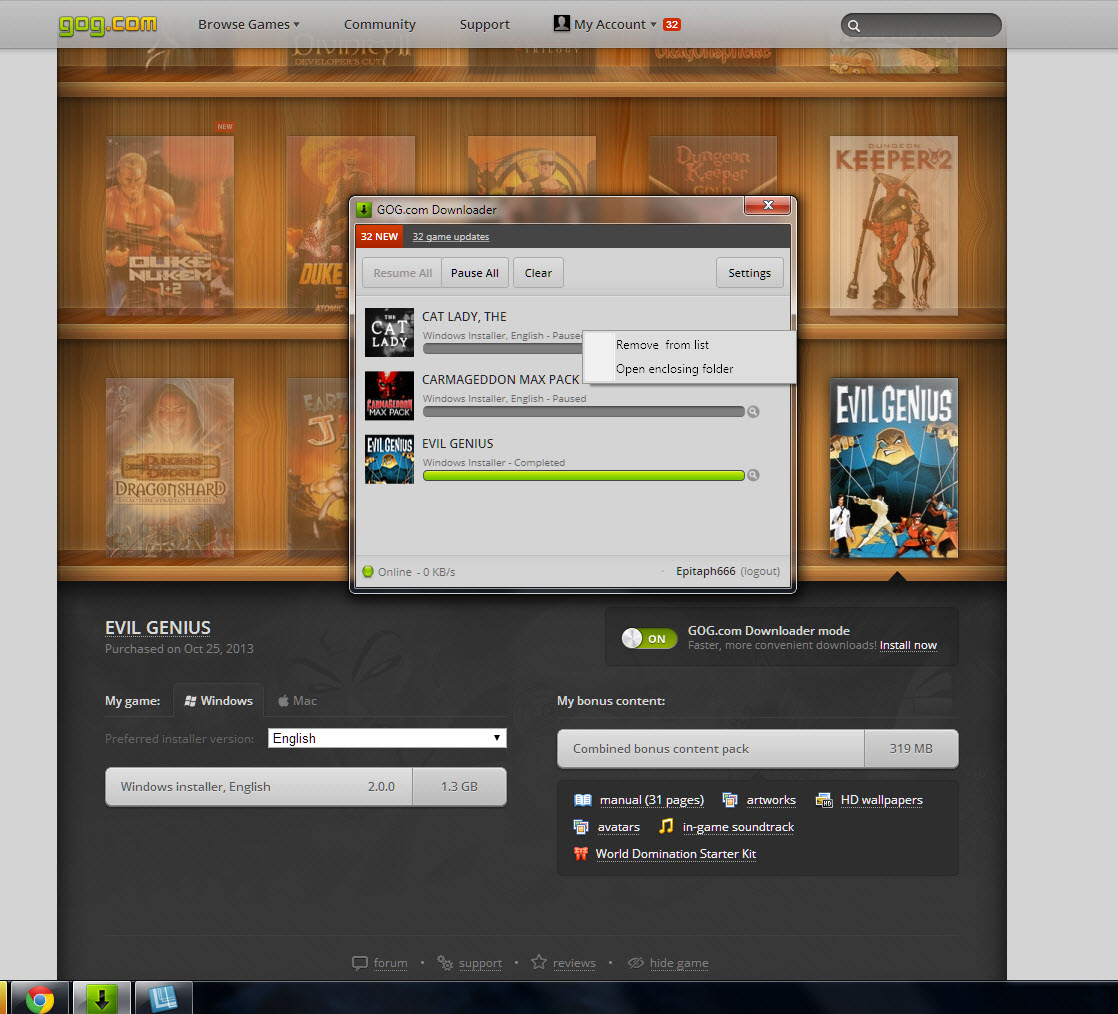
Task: Open the in-game soundtrack link
Action: [738, 827]
